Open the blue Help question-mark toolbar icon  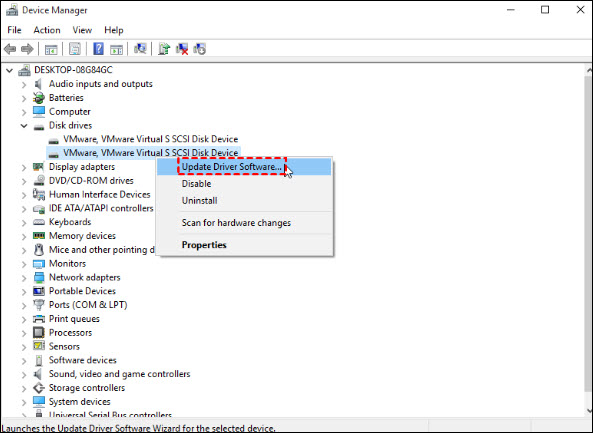pos(98,49)
